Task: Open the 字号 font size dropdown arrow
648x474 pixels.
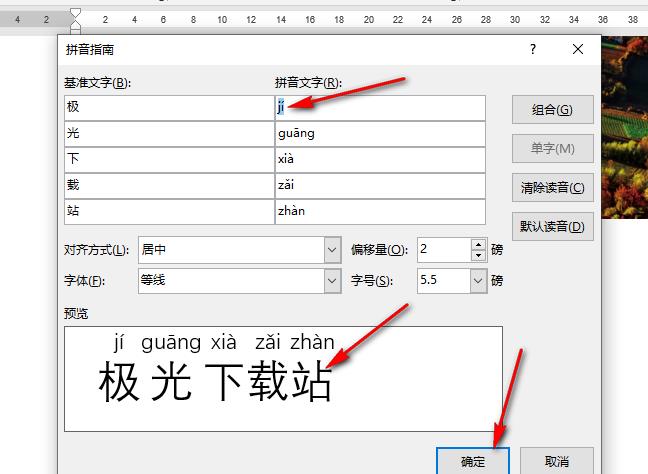Action: (478, 281)
